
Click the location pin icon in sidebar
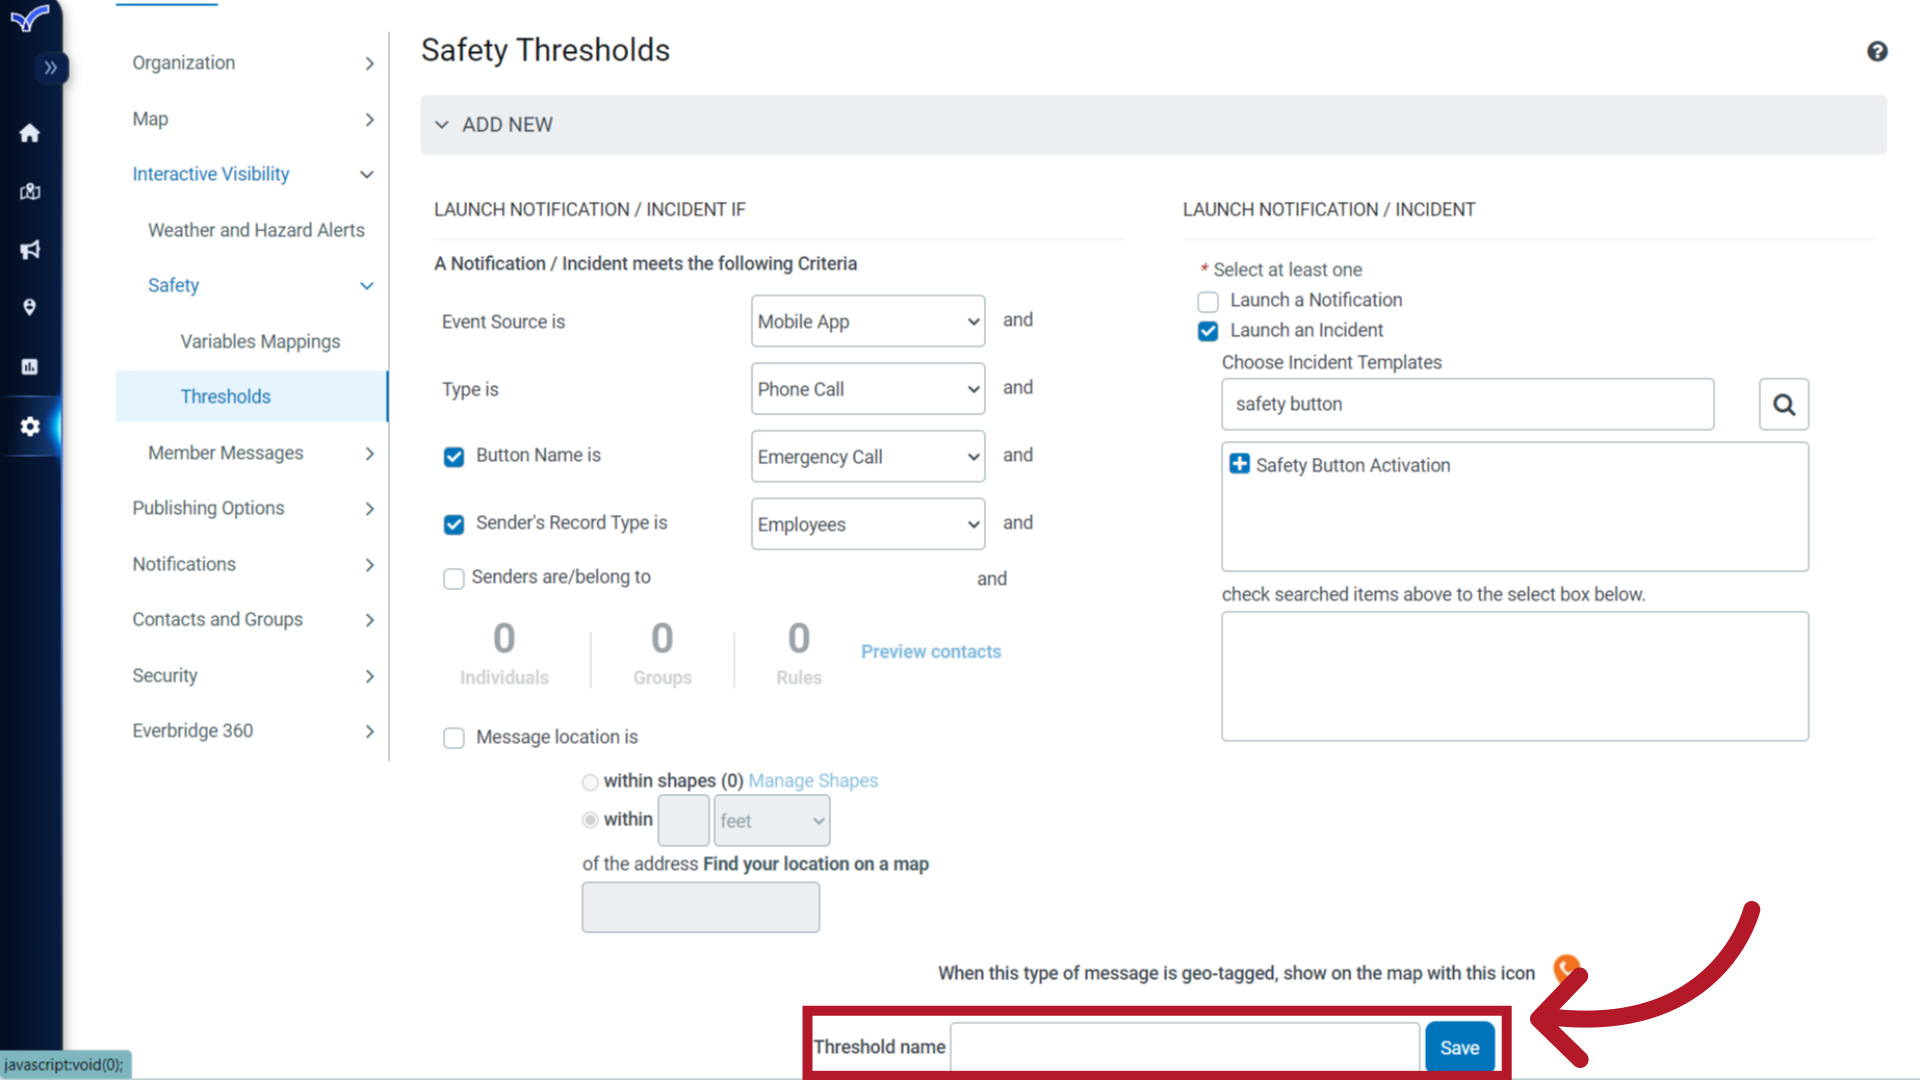tap(30, 307)
